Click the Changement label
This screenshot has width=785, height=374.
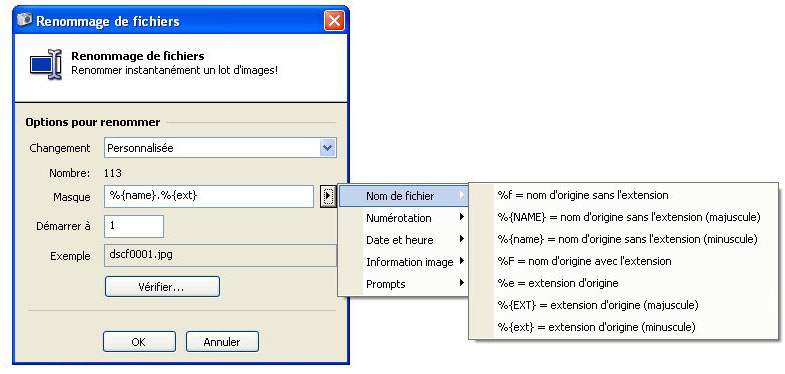coord(60,148)
